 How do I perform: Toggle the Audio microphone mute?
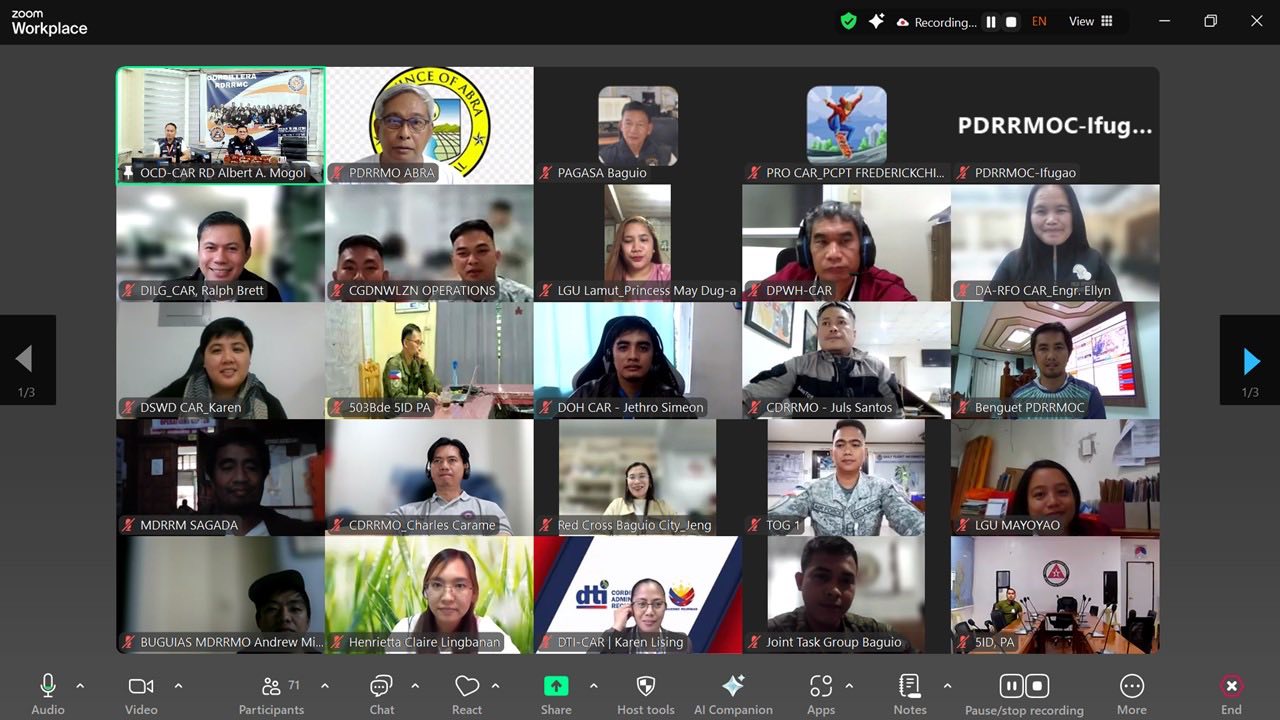[47, 695]
